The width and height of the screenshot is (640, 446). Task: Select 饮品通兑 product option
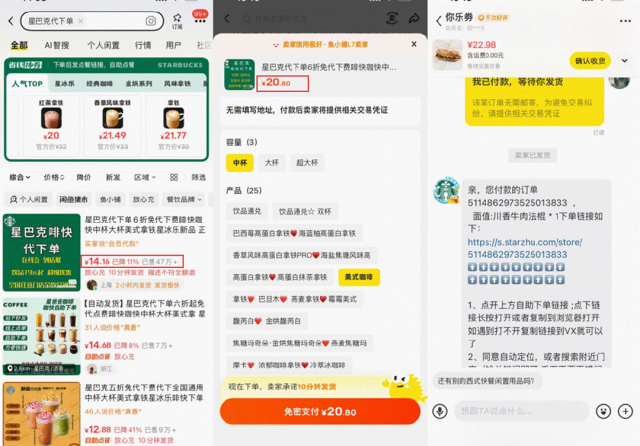[247, 211]
